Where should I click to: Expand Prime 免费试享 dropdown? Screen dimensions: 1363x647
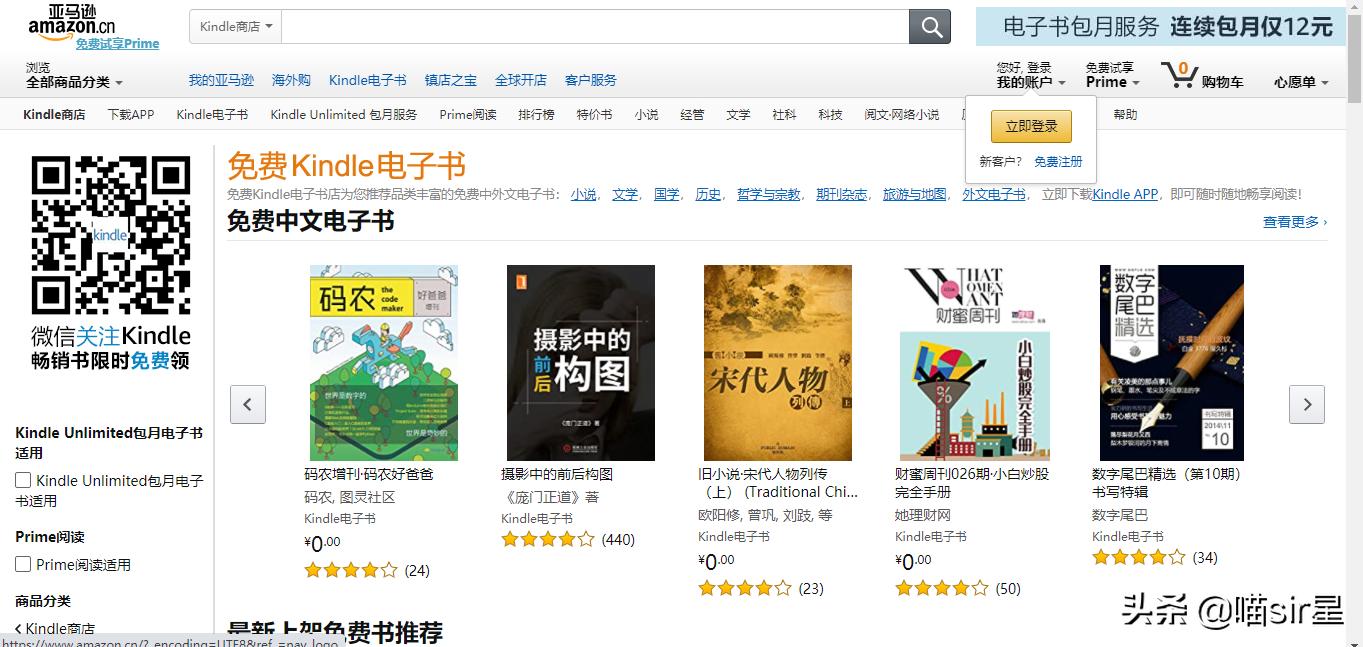pyautogui.click(x=1113, y=82)
